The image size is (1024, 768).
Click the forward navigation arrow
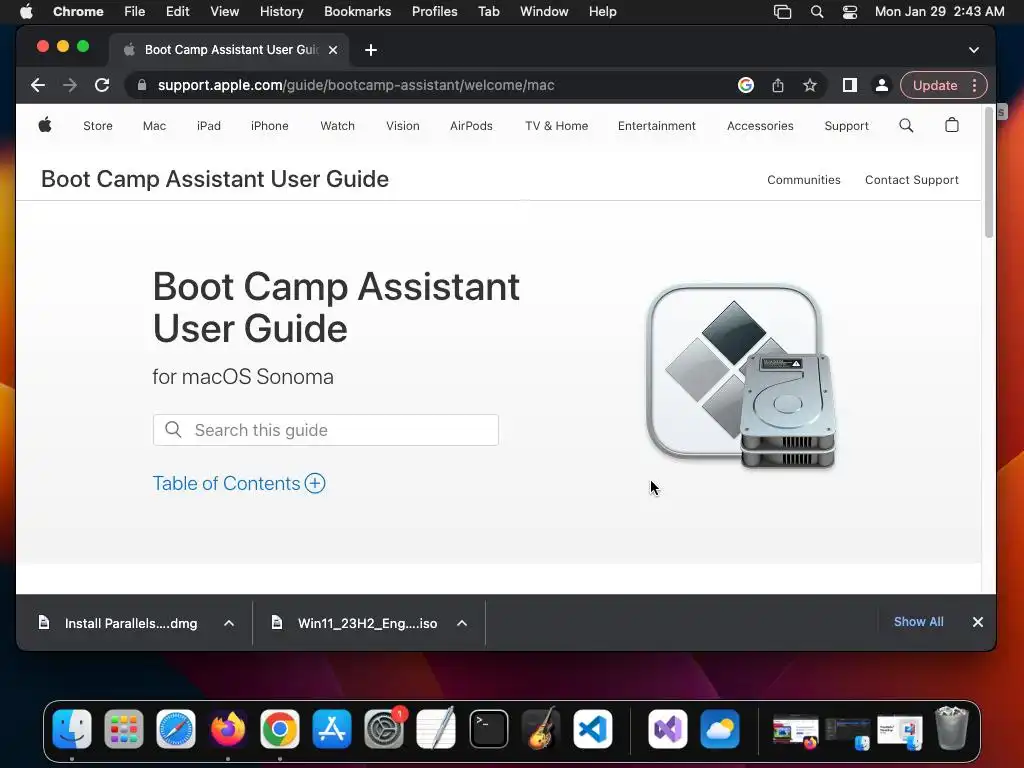pos(70,85)
